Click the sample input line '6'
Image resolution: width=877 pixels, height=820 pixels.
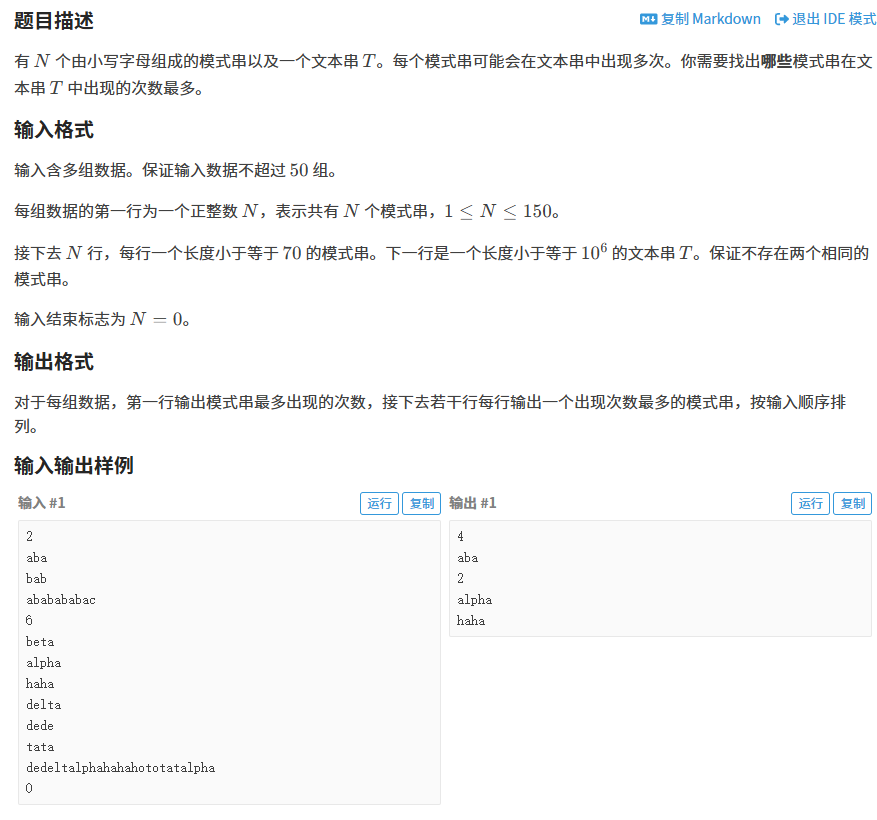click(29, 620)
